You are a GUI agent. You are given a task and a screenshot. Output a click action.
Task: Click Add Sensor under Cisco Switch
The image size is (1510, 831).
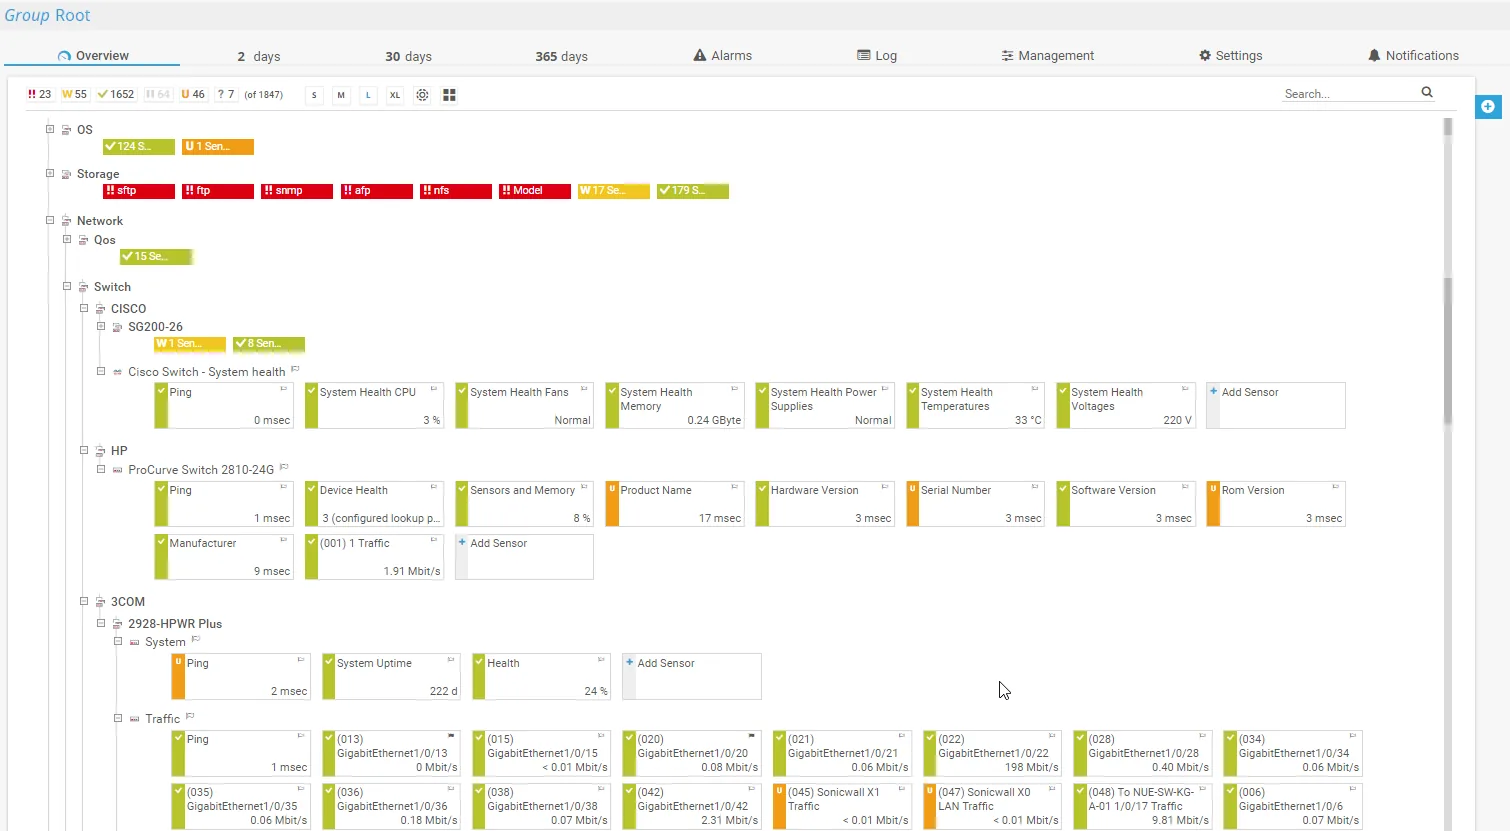[1276, 405]
